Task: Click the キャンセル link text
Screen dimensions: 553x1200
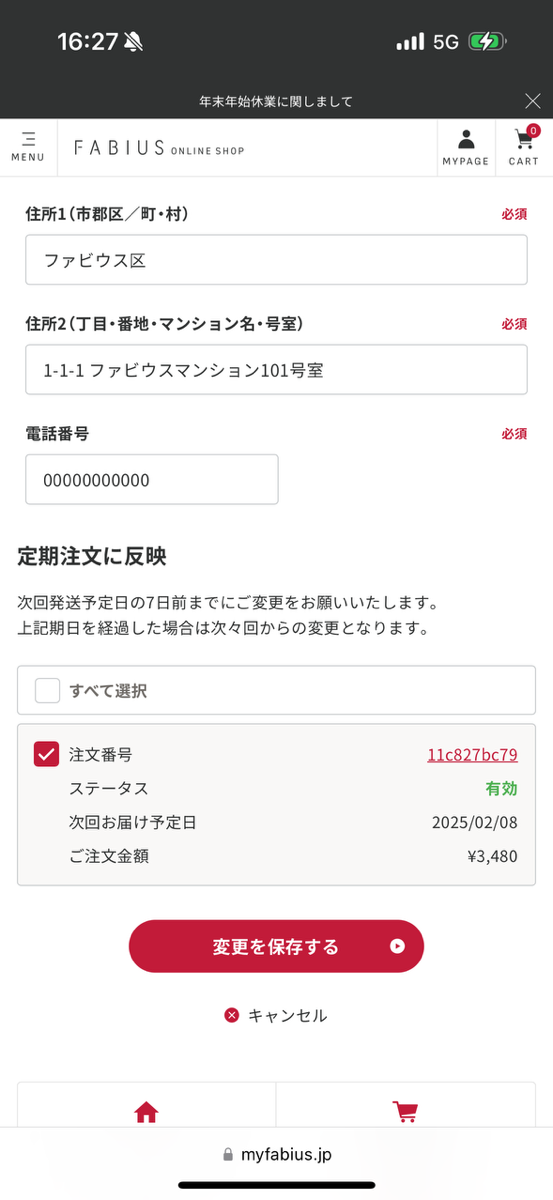Action: point(287,1015)
